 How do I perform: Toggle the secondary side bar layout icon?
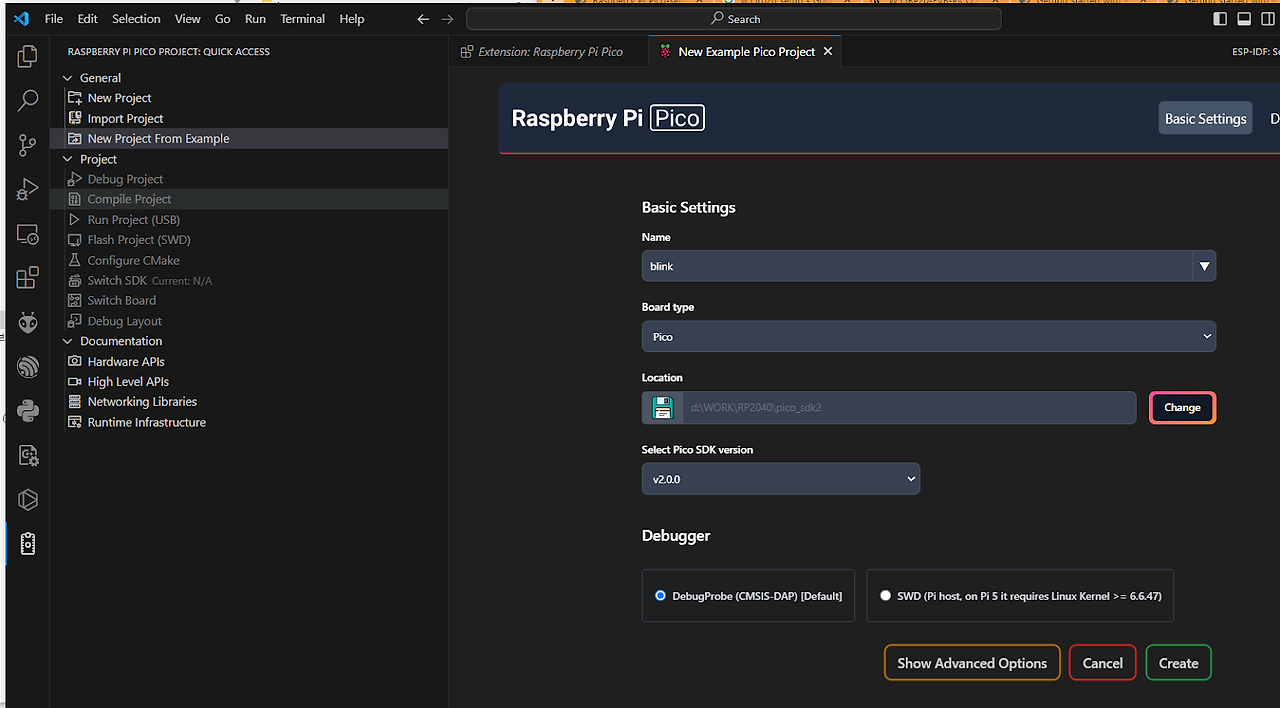pyautogui.click(x=1268, y=19)
